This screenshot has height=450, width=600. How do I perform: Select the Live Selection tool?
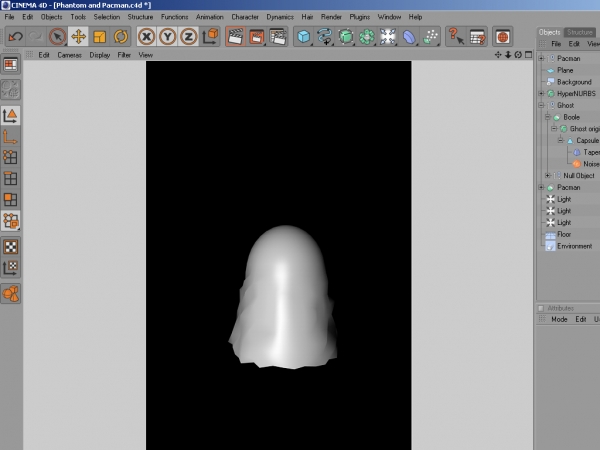57,37
